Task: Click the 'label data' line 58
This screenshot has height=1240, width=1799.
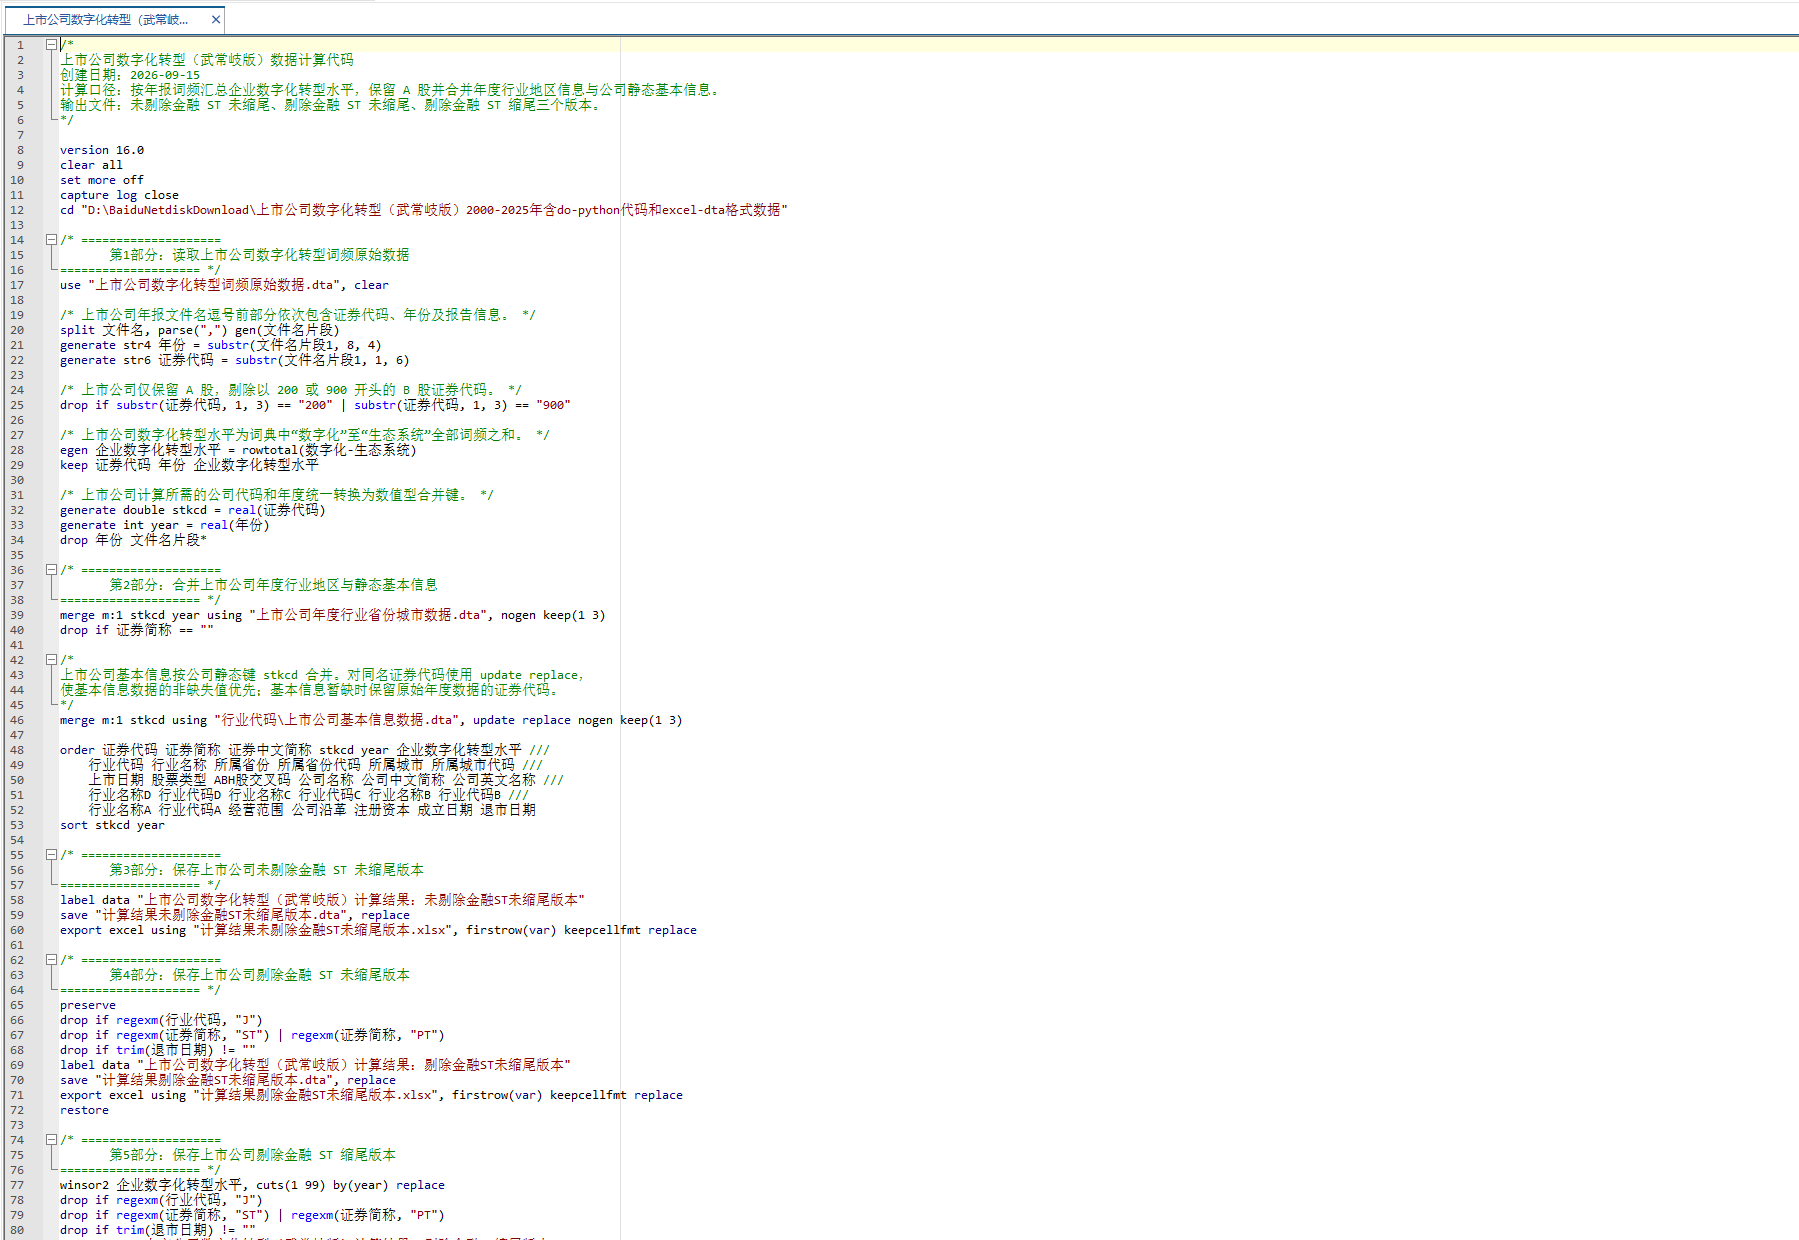Action: [x=322, y=900]
